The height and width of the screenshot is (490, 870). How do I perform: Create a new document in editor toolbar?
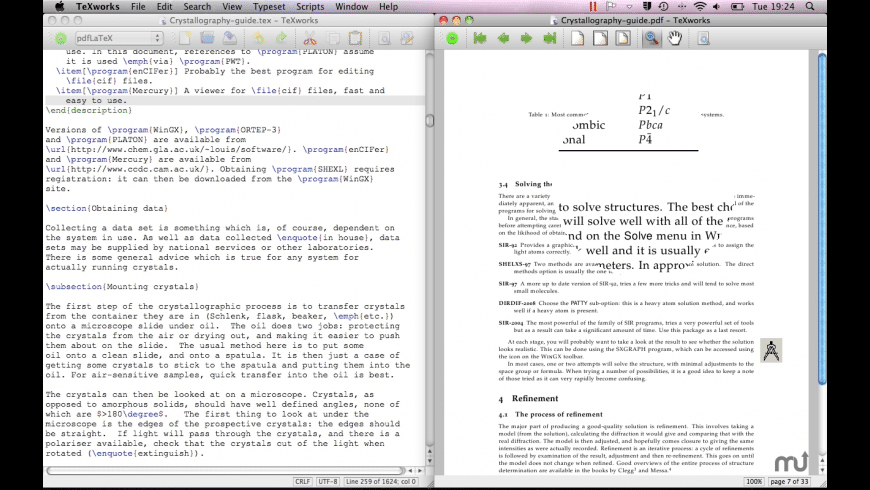pyautogui.click(x=185, y=38)
